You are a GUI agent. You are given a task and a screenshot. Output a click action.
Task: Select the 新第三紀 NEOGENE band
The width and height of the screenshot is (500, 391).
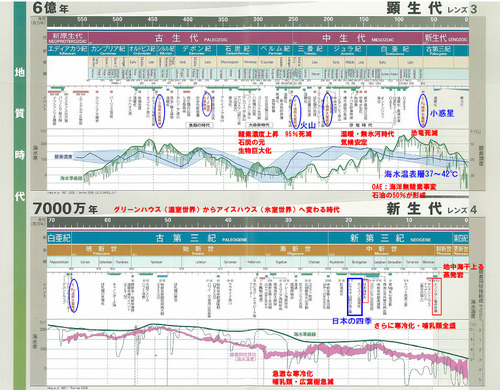[390, 238]
